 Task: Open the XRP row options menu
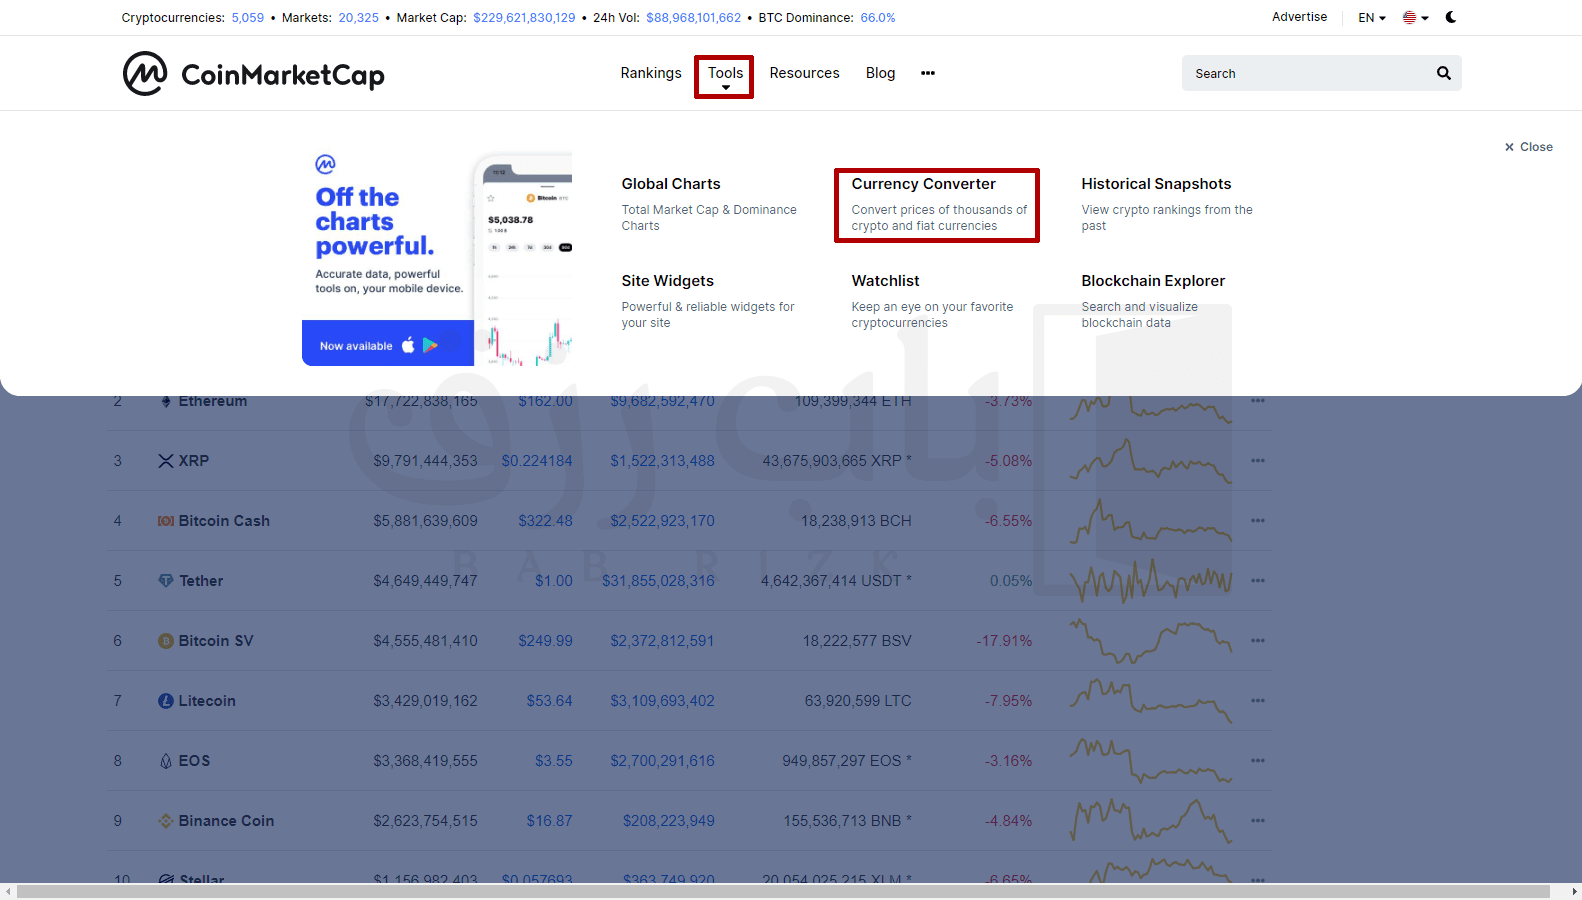1258,461
